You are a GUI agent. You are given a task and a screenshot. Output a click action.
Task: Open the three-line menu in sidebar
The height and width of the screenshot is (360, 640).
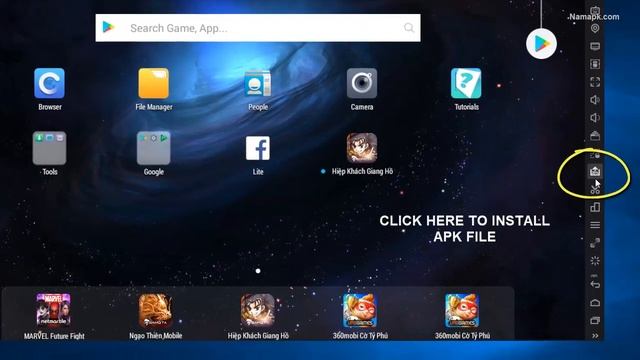(x=595, y=225)
